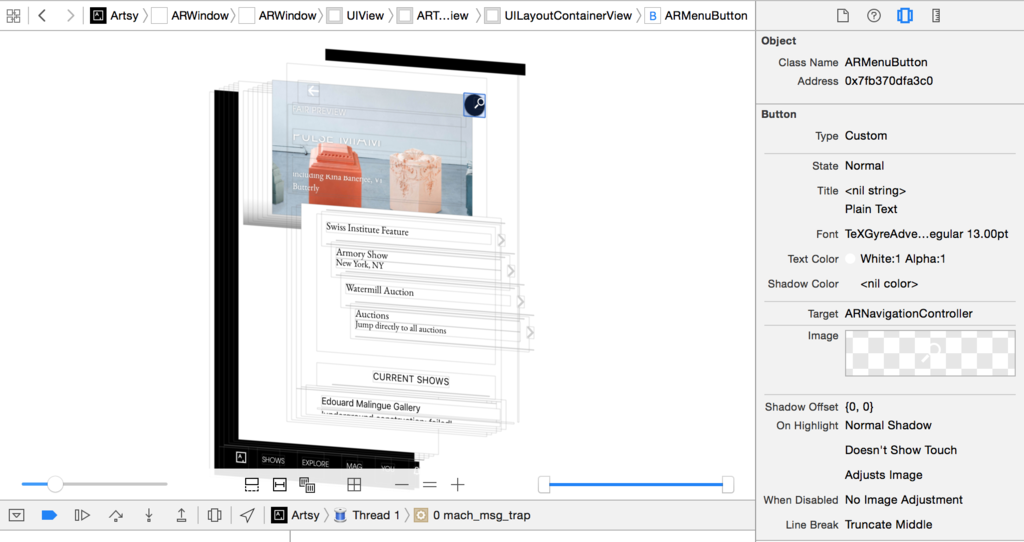
Task: Select Watermill Auction row
Action: (379, 290)
